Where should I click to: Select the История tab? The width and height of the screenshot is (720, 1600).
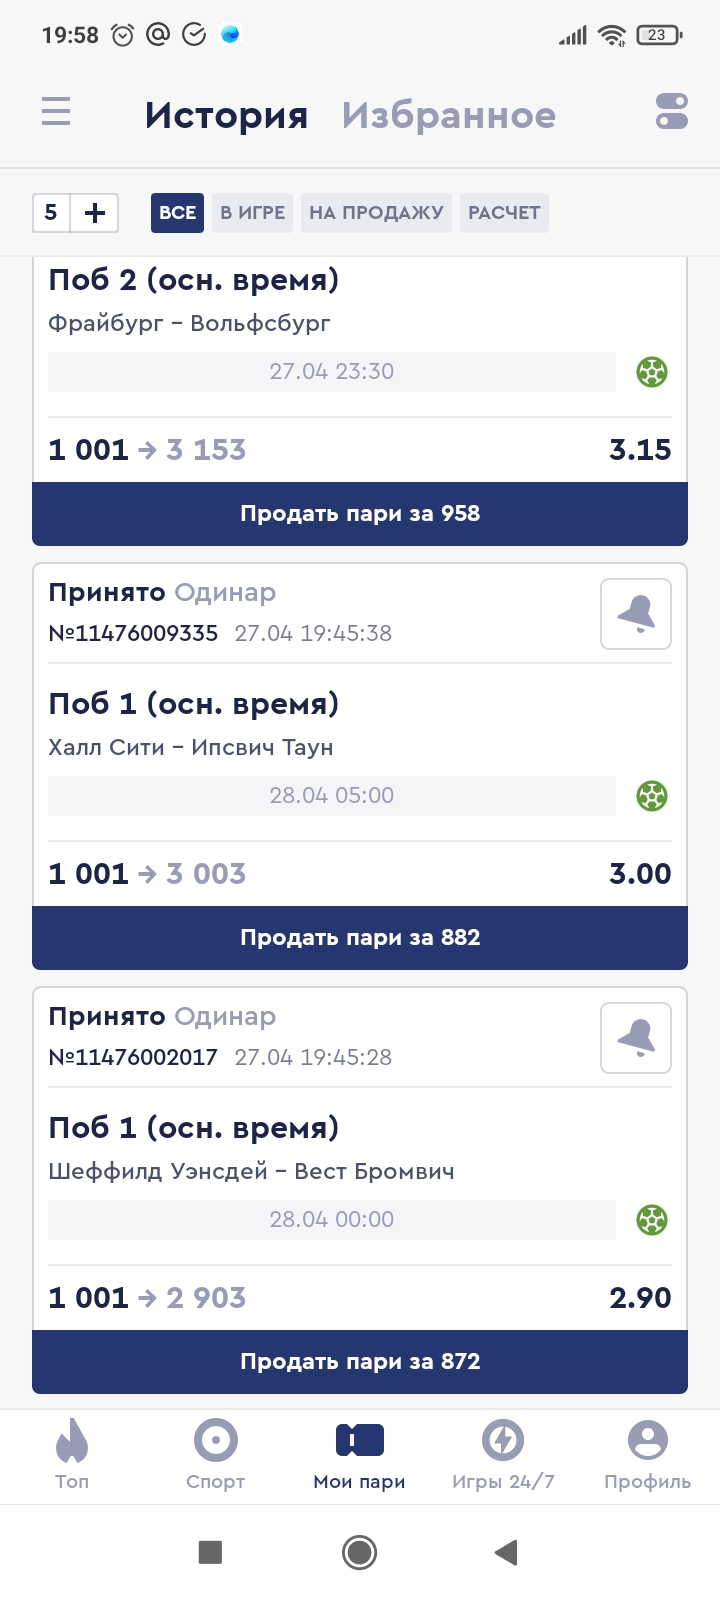point(226,116)
